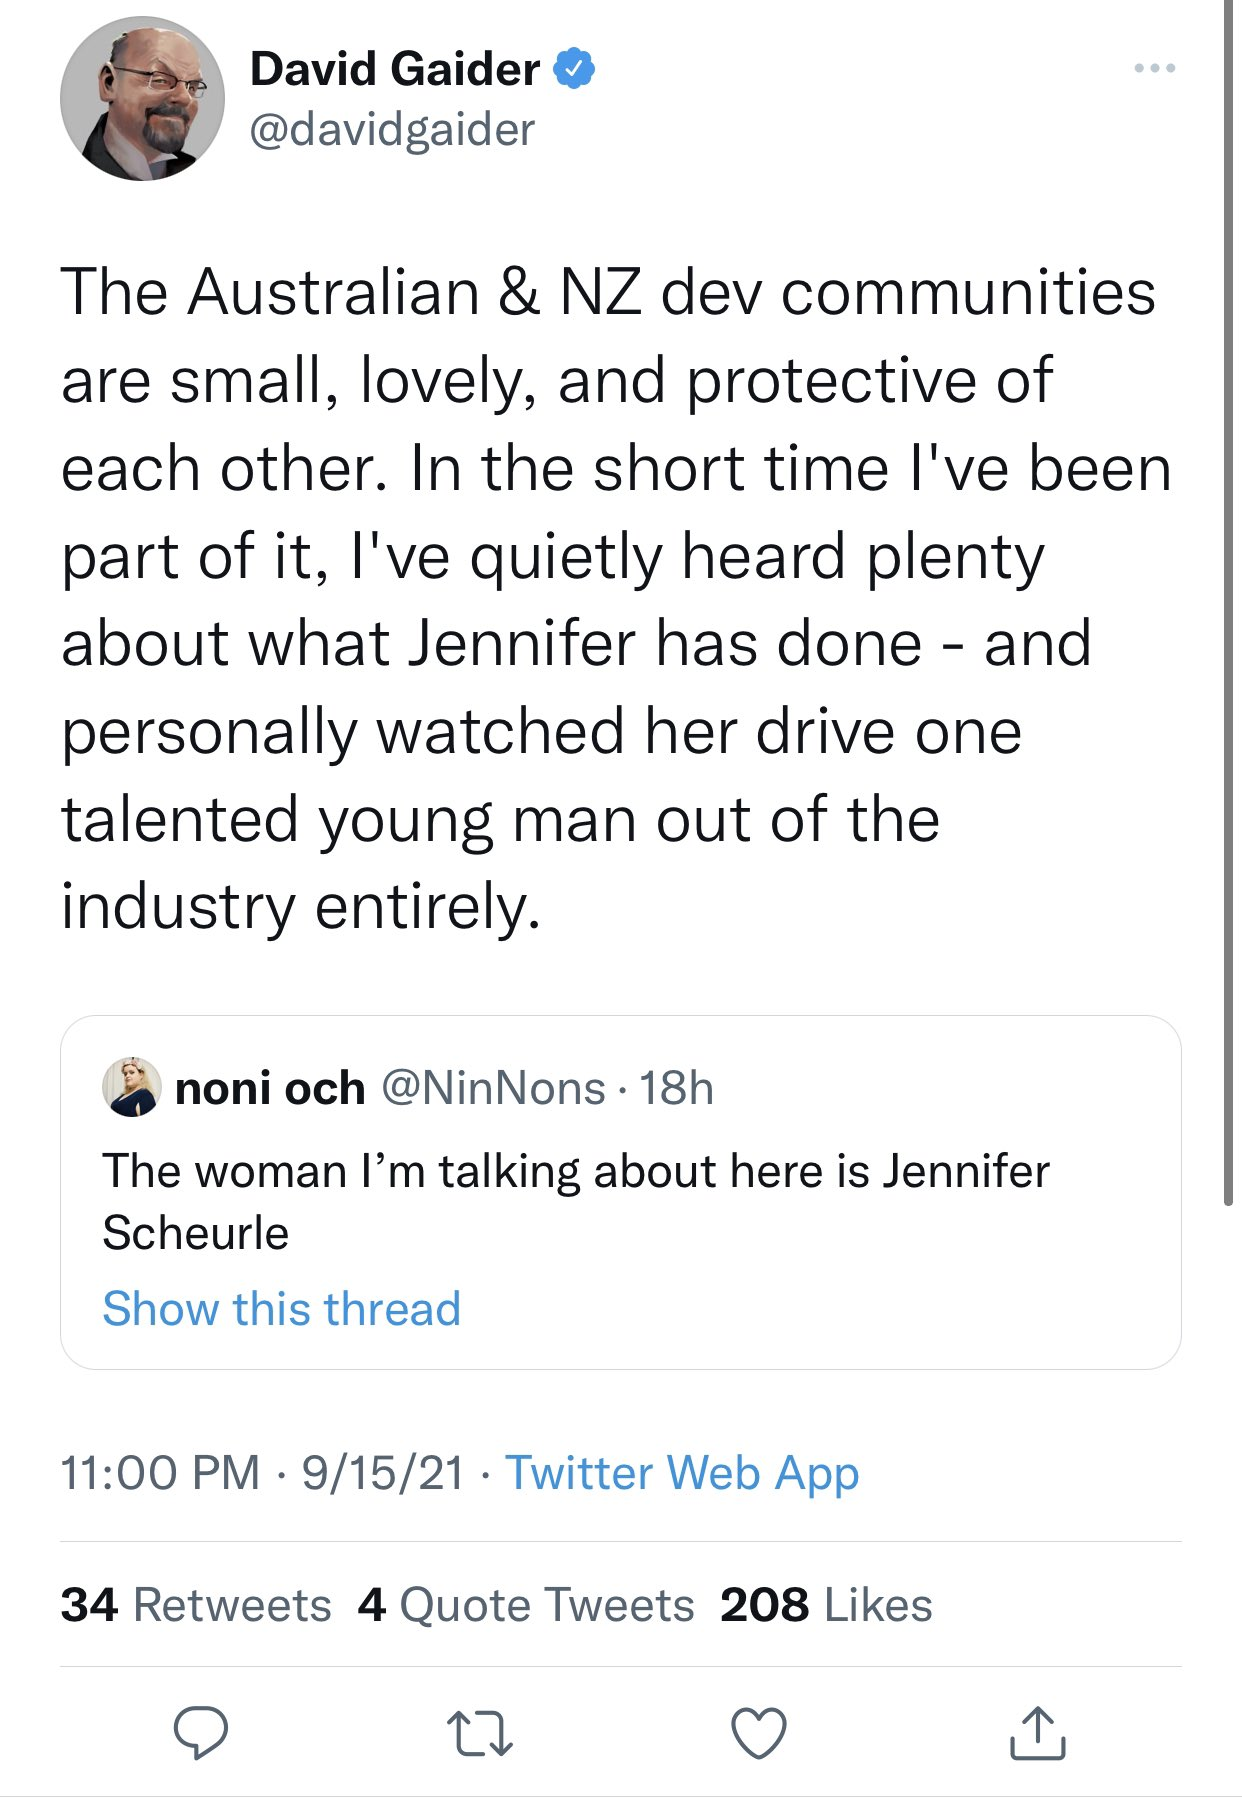The width and height of the screenshot is (1242, 1802).
Task: Open the Twitter Web App source link
Action: pyautogui.click(x=682, y=1473)
